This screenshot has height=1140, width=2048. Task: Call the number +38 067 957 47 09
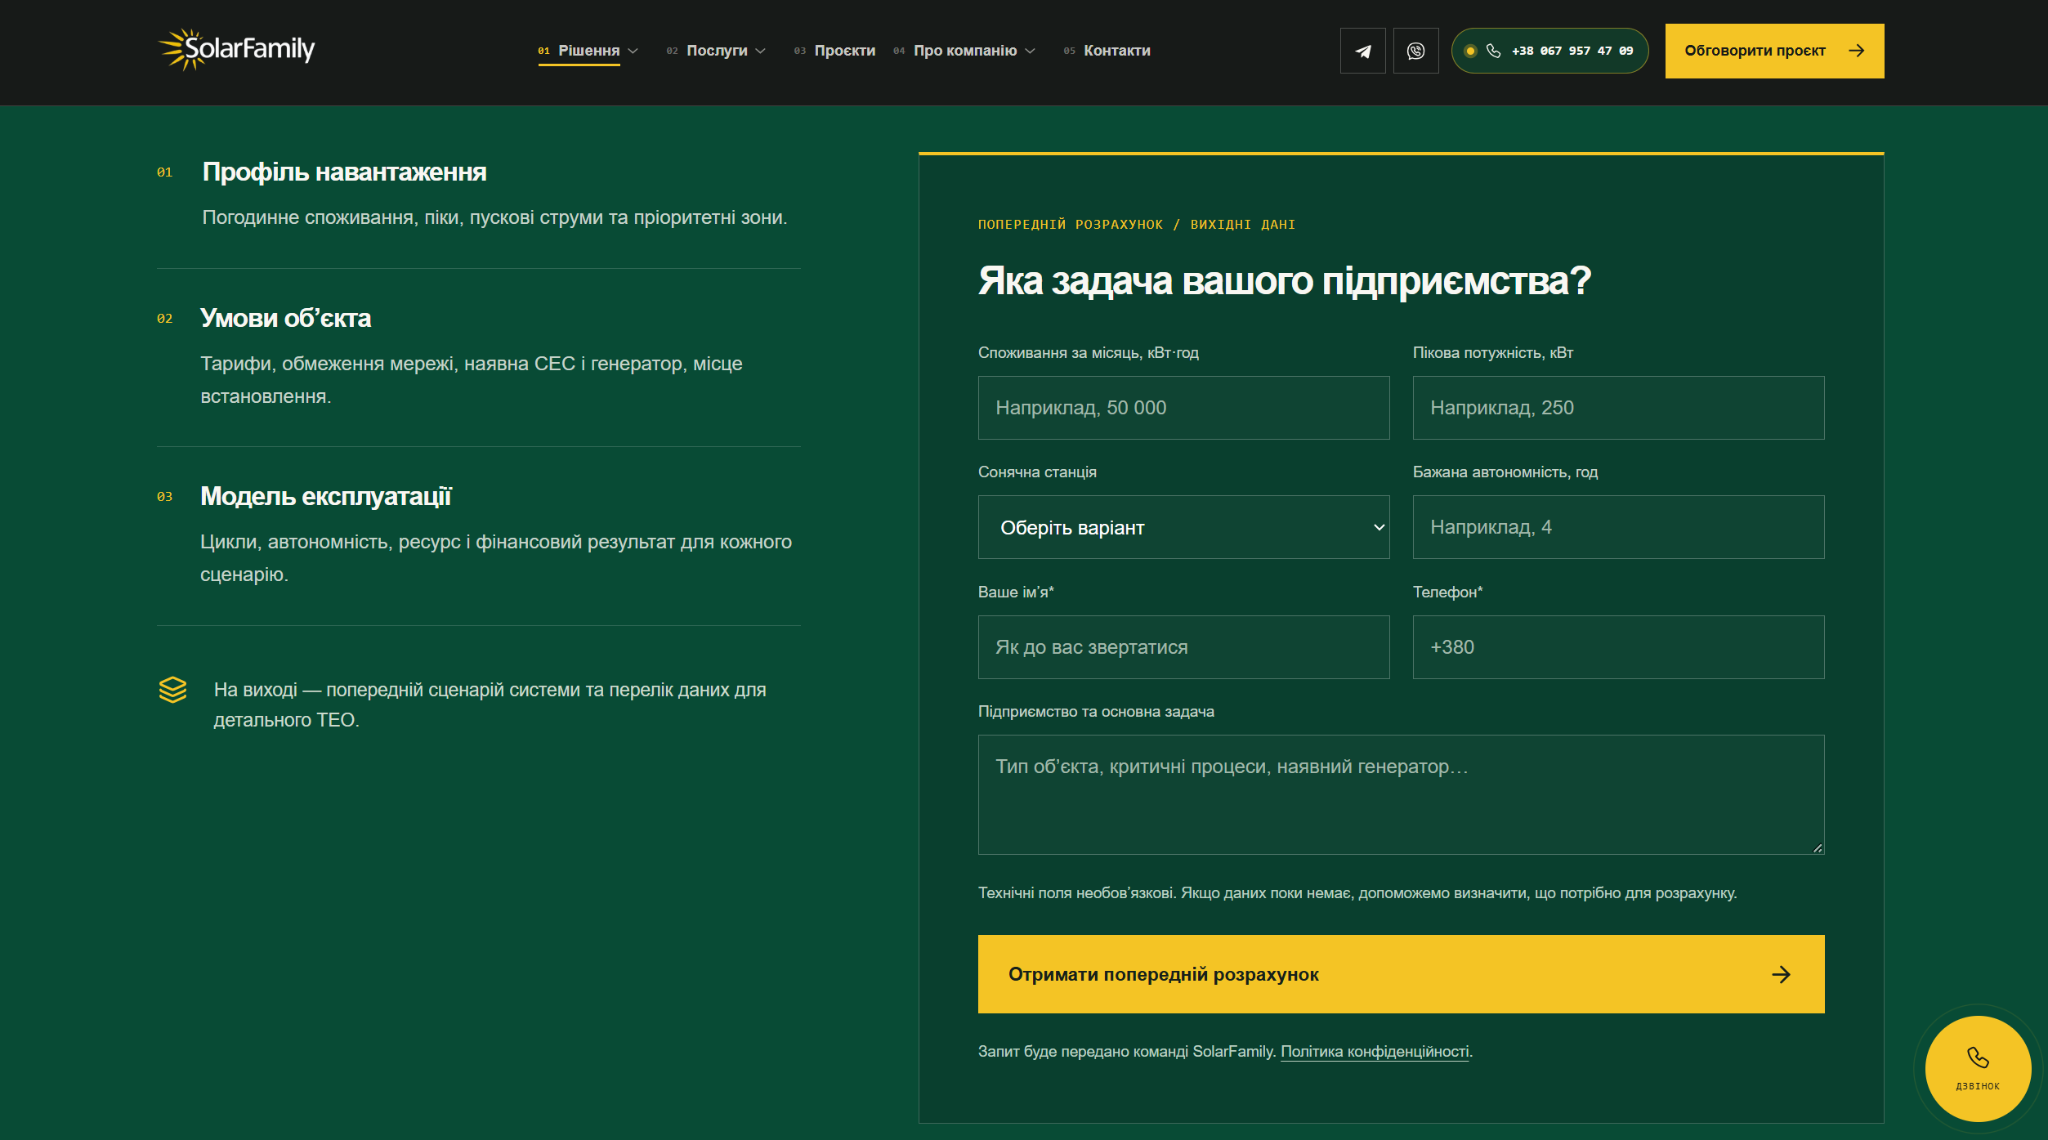1549,51
